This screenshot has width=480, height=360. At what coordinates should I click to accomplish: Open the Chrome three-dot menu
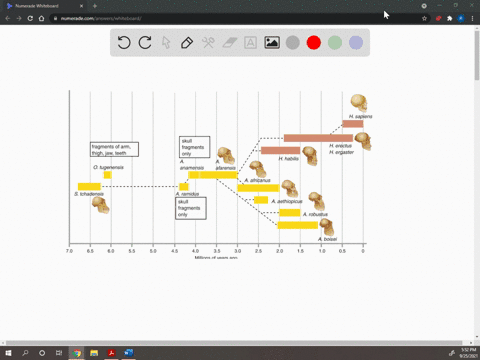coord(472,18)
